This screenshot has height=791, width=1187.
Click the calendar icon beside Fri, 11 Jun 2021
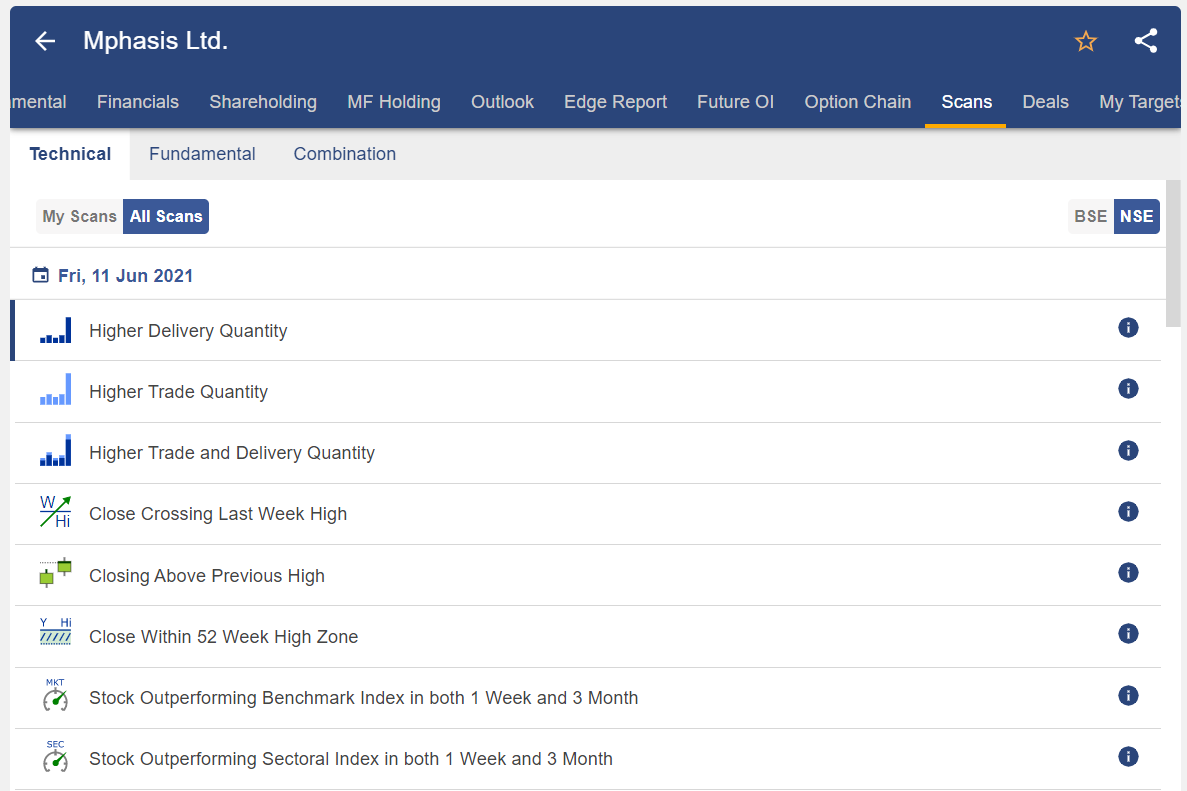pyautogui.click(x=40, y=275)
